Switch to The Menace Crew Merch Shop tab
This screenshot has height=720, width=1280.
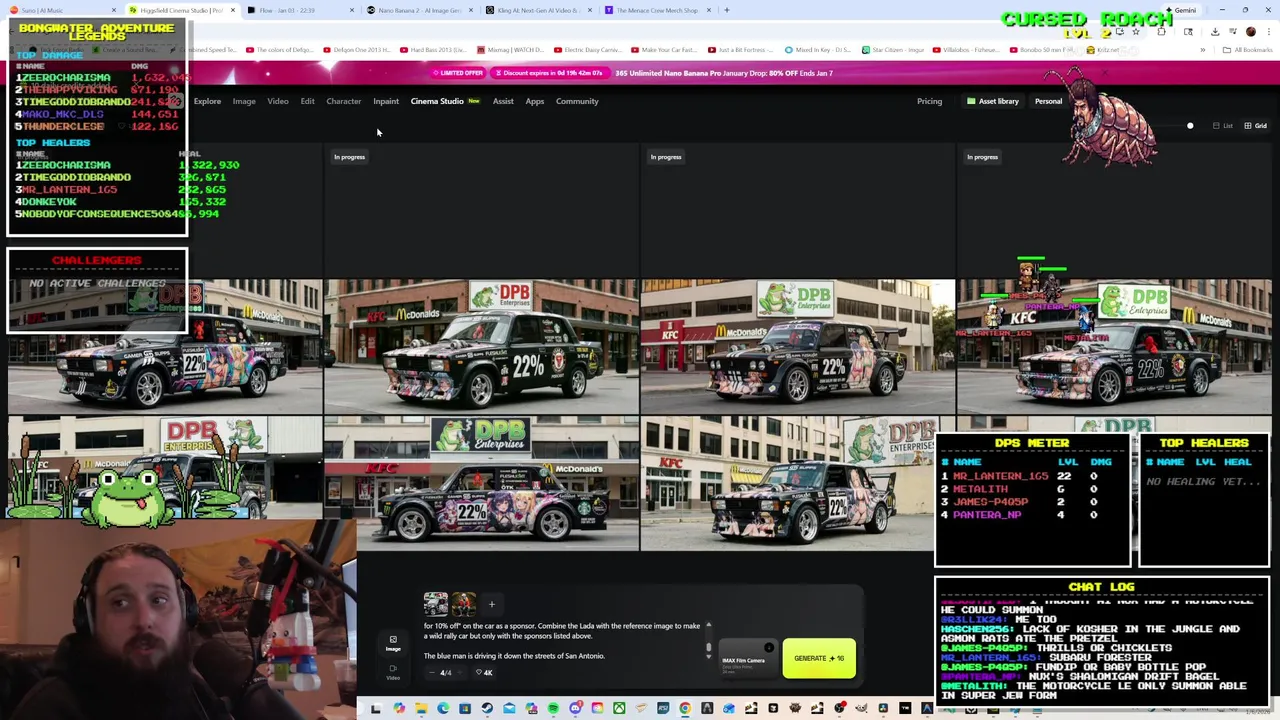tap(656, 10)
